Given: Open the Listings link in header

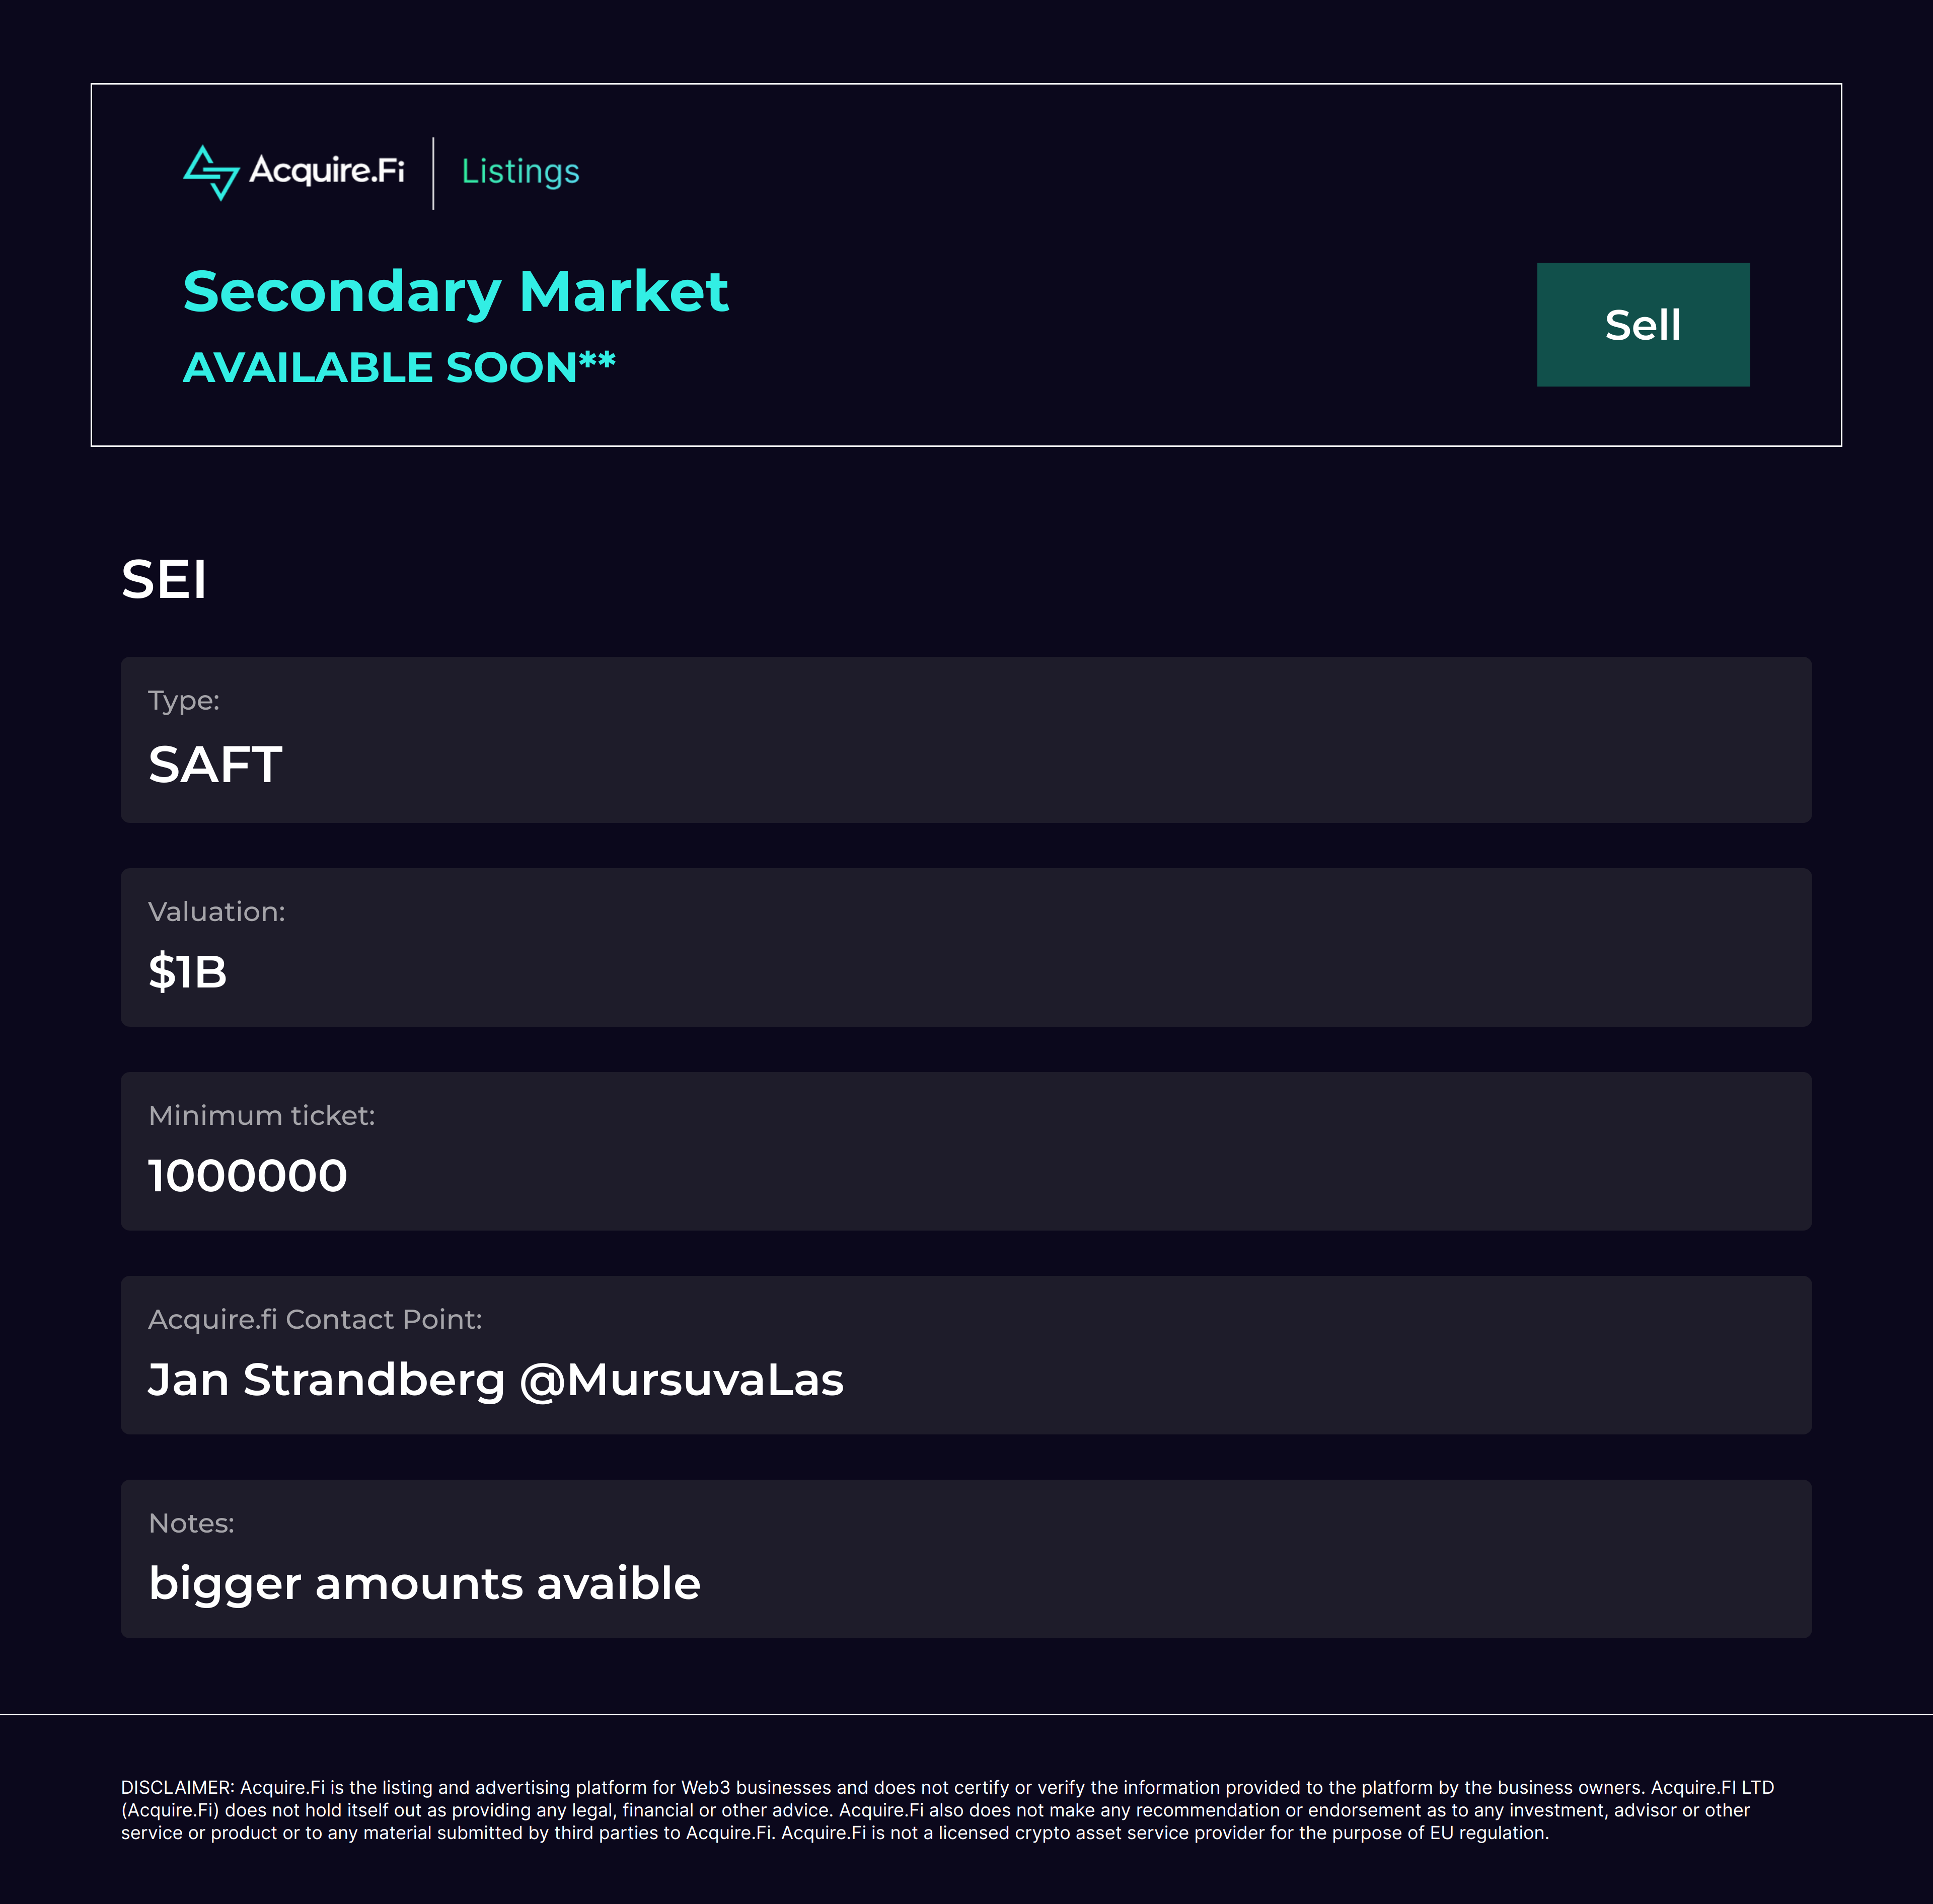Looking at the screenshot, I should click(520, 172).
